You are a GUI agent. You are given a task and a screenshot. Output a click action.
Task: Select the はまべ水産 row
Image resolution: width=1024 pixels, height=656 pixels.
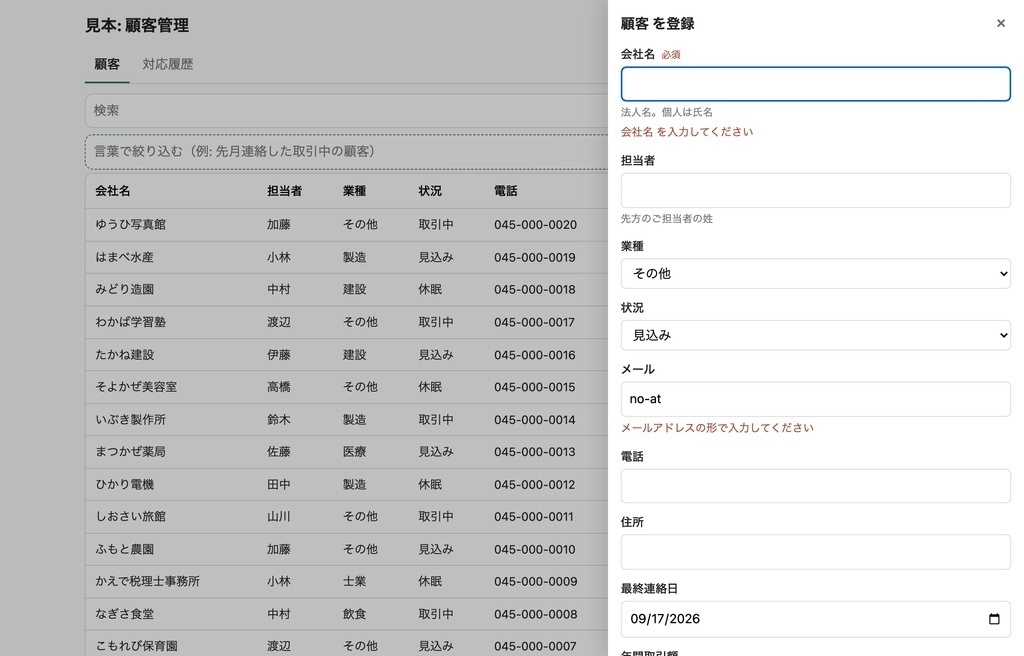tap(346, 257)
